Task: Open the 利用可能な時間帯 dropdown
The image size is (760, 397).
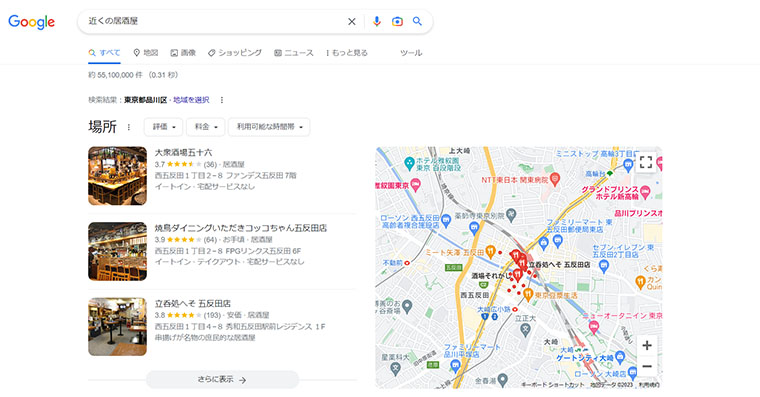Action: pos(269,127)
